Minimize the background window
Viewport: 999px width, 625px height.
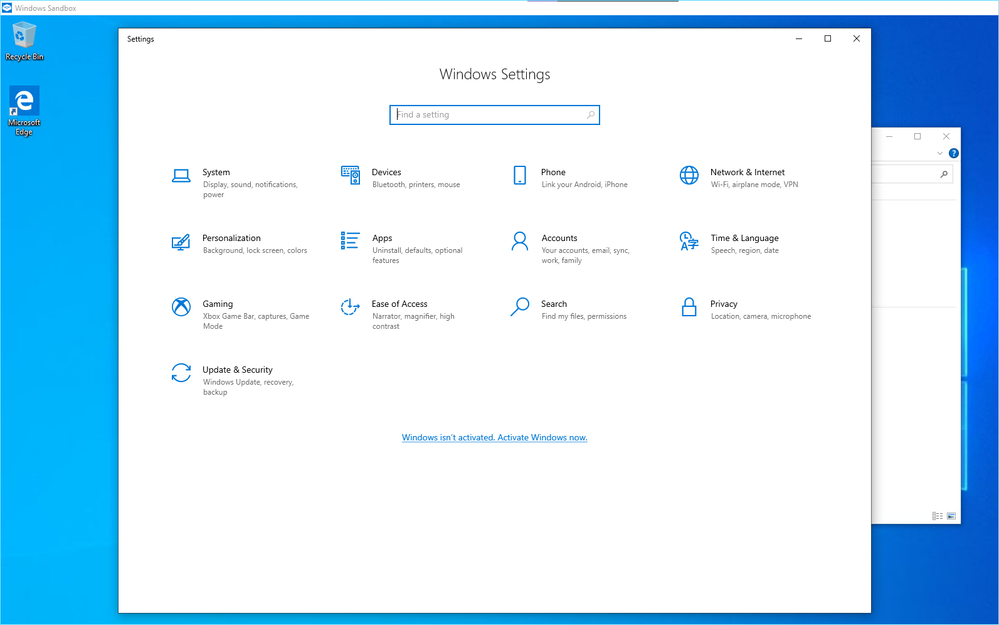tap(889, 136)
